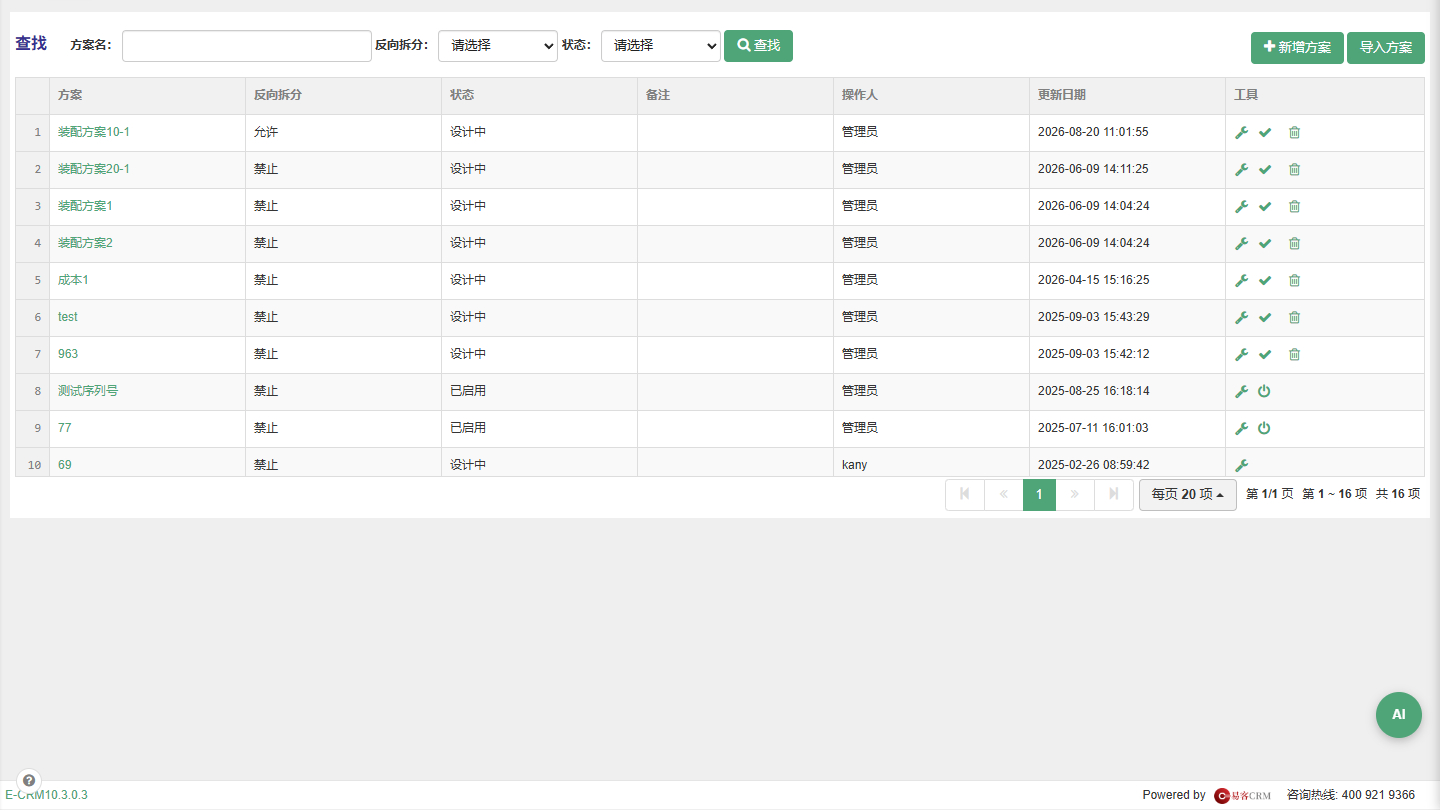The height and width of the screenshot is (810, 1440).
Task: Open the 状态 dropdown filter
Action: 661,46
